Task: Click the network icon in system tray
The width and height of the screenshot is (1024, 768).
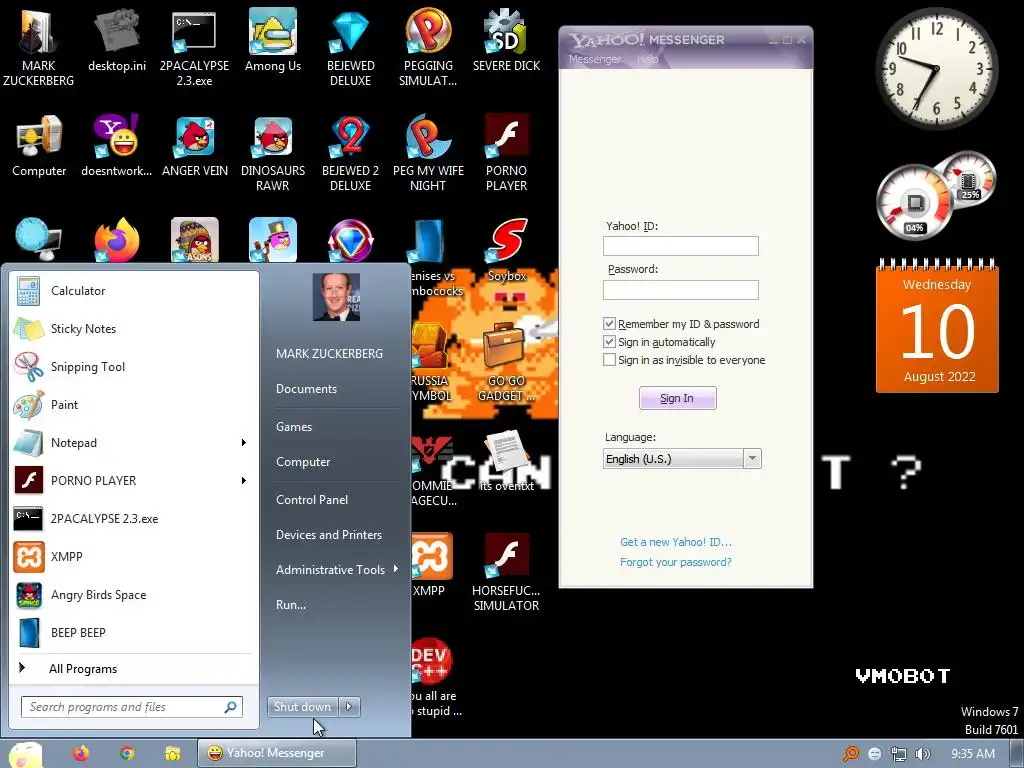Action: tap(899, 754)
